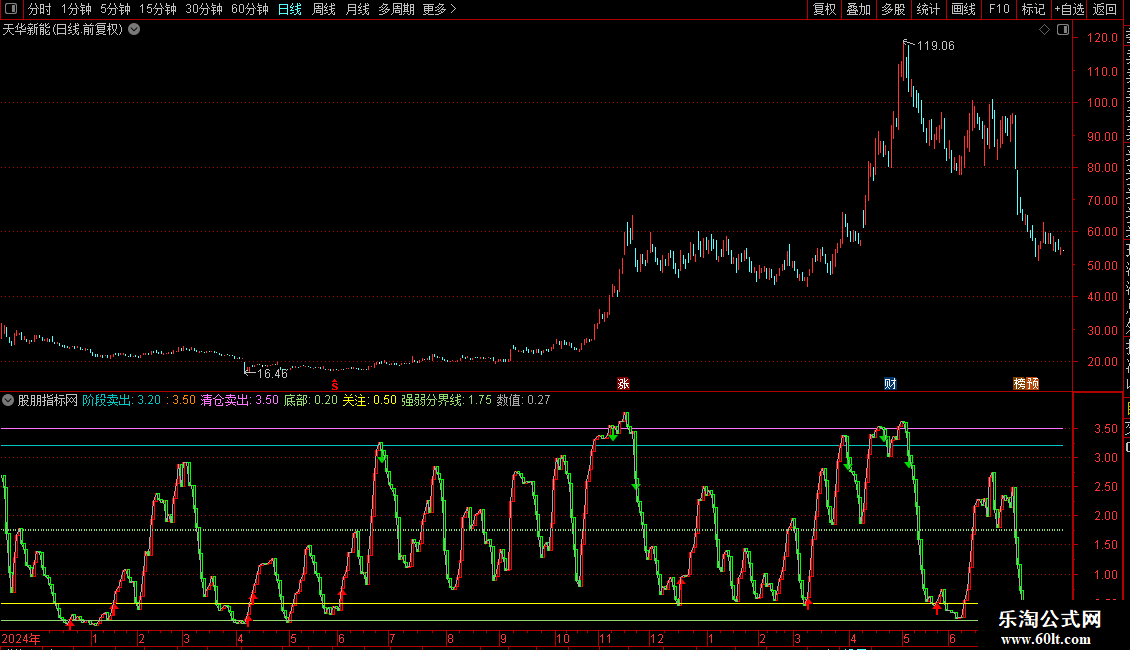The image size is (1130, 650).
Task: Click the 统计 statistics button
Action: click(x=927, y=9)
